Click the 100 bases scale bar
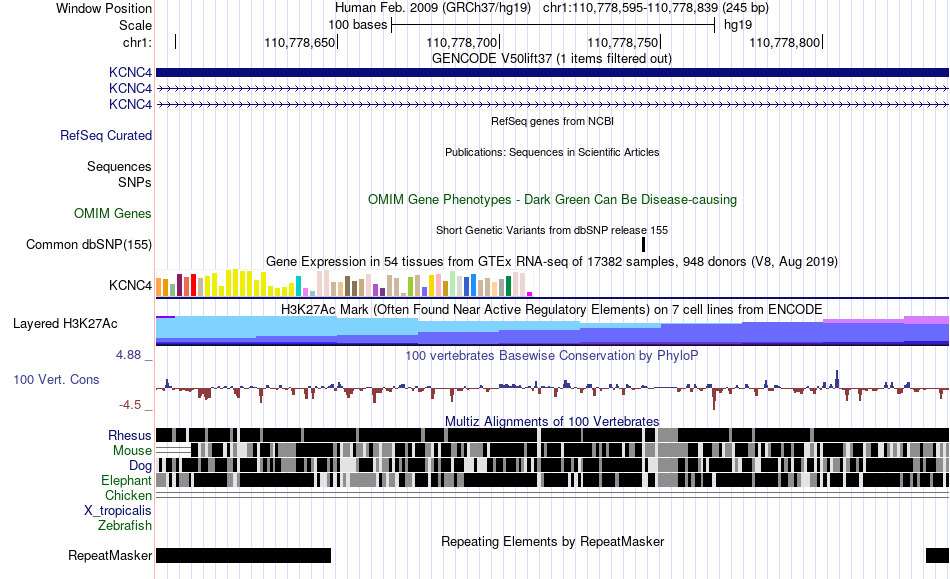 click(x=553, y=25)
